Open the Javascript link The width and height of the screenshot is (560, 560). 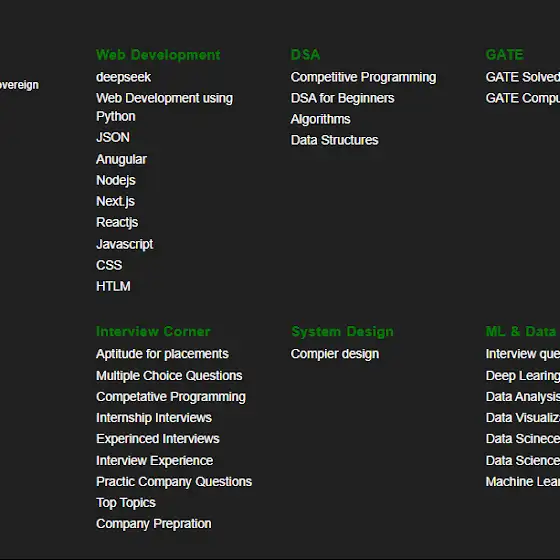(124, 244)
